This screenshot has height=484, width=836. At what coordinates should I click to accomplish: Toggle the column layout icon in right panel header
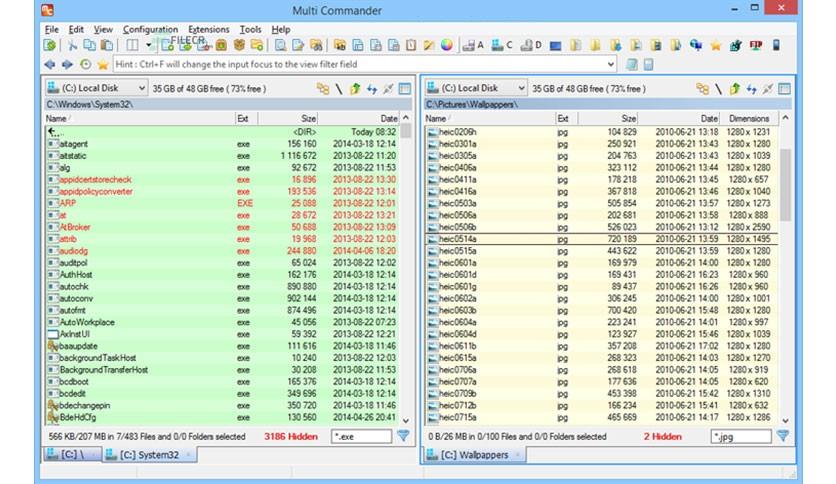pos(784,88)
